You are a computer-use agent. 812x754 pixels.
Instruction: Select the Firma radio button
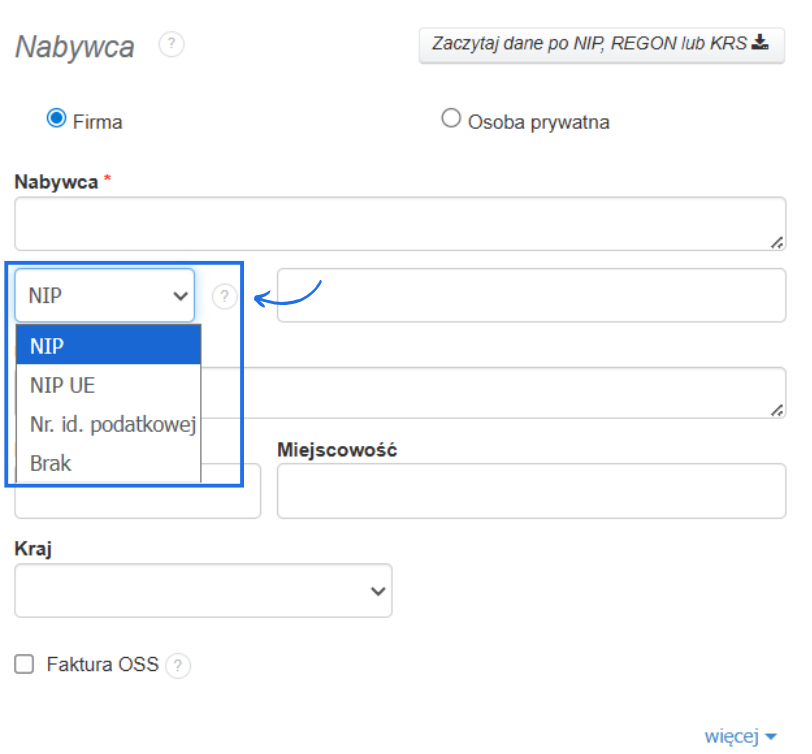coord(57,117)
